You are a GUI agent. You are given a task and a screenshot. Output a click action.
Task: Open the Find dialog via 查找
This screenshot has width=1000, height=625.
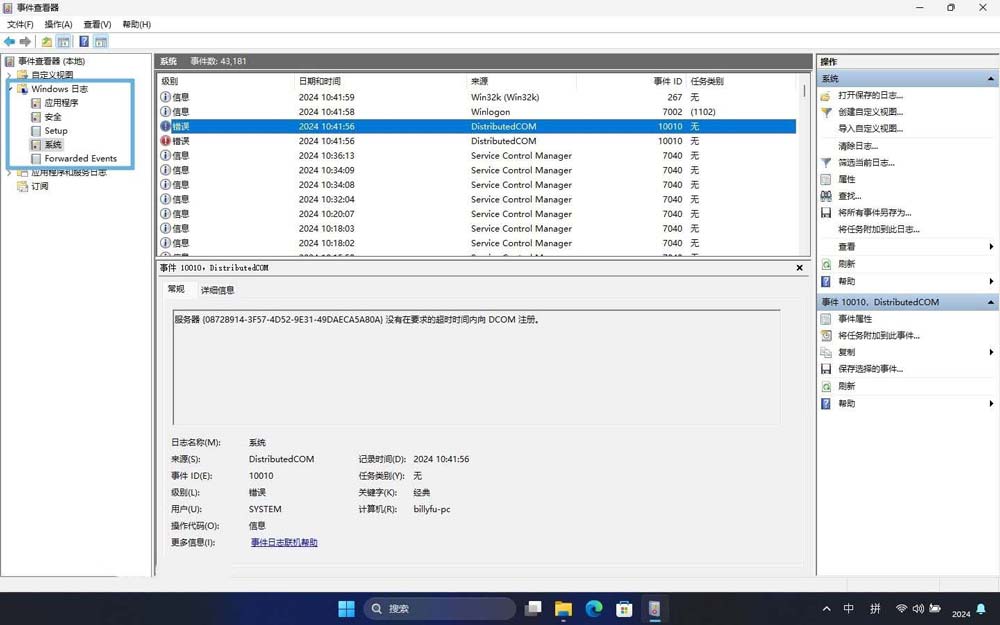(845, 196)
